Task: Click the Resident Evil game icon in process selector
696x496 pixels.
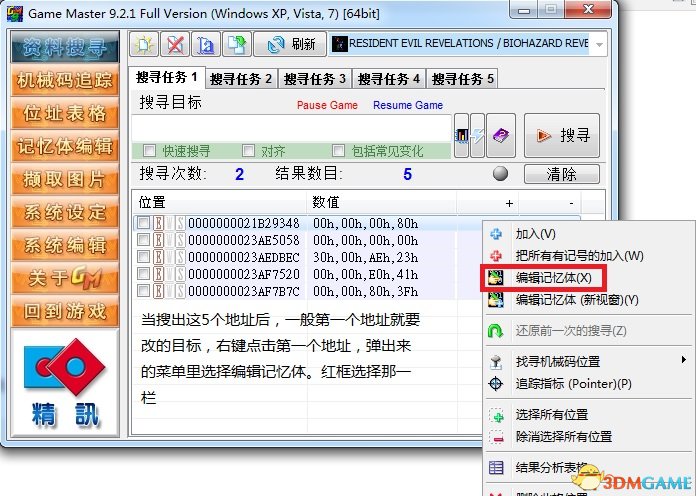Action: (x=340, y=44)
